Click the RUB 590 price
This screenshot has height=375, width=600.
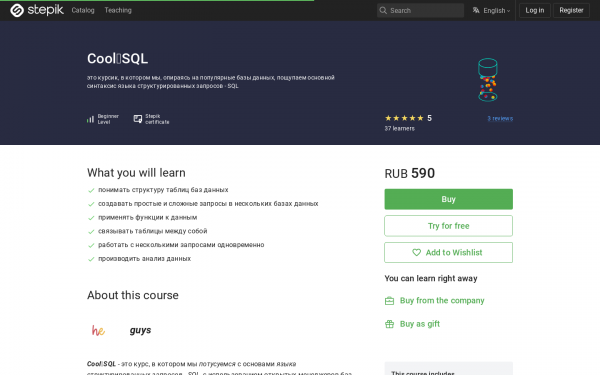409,173
